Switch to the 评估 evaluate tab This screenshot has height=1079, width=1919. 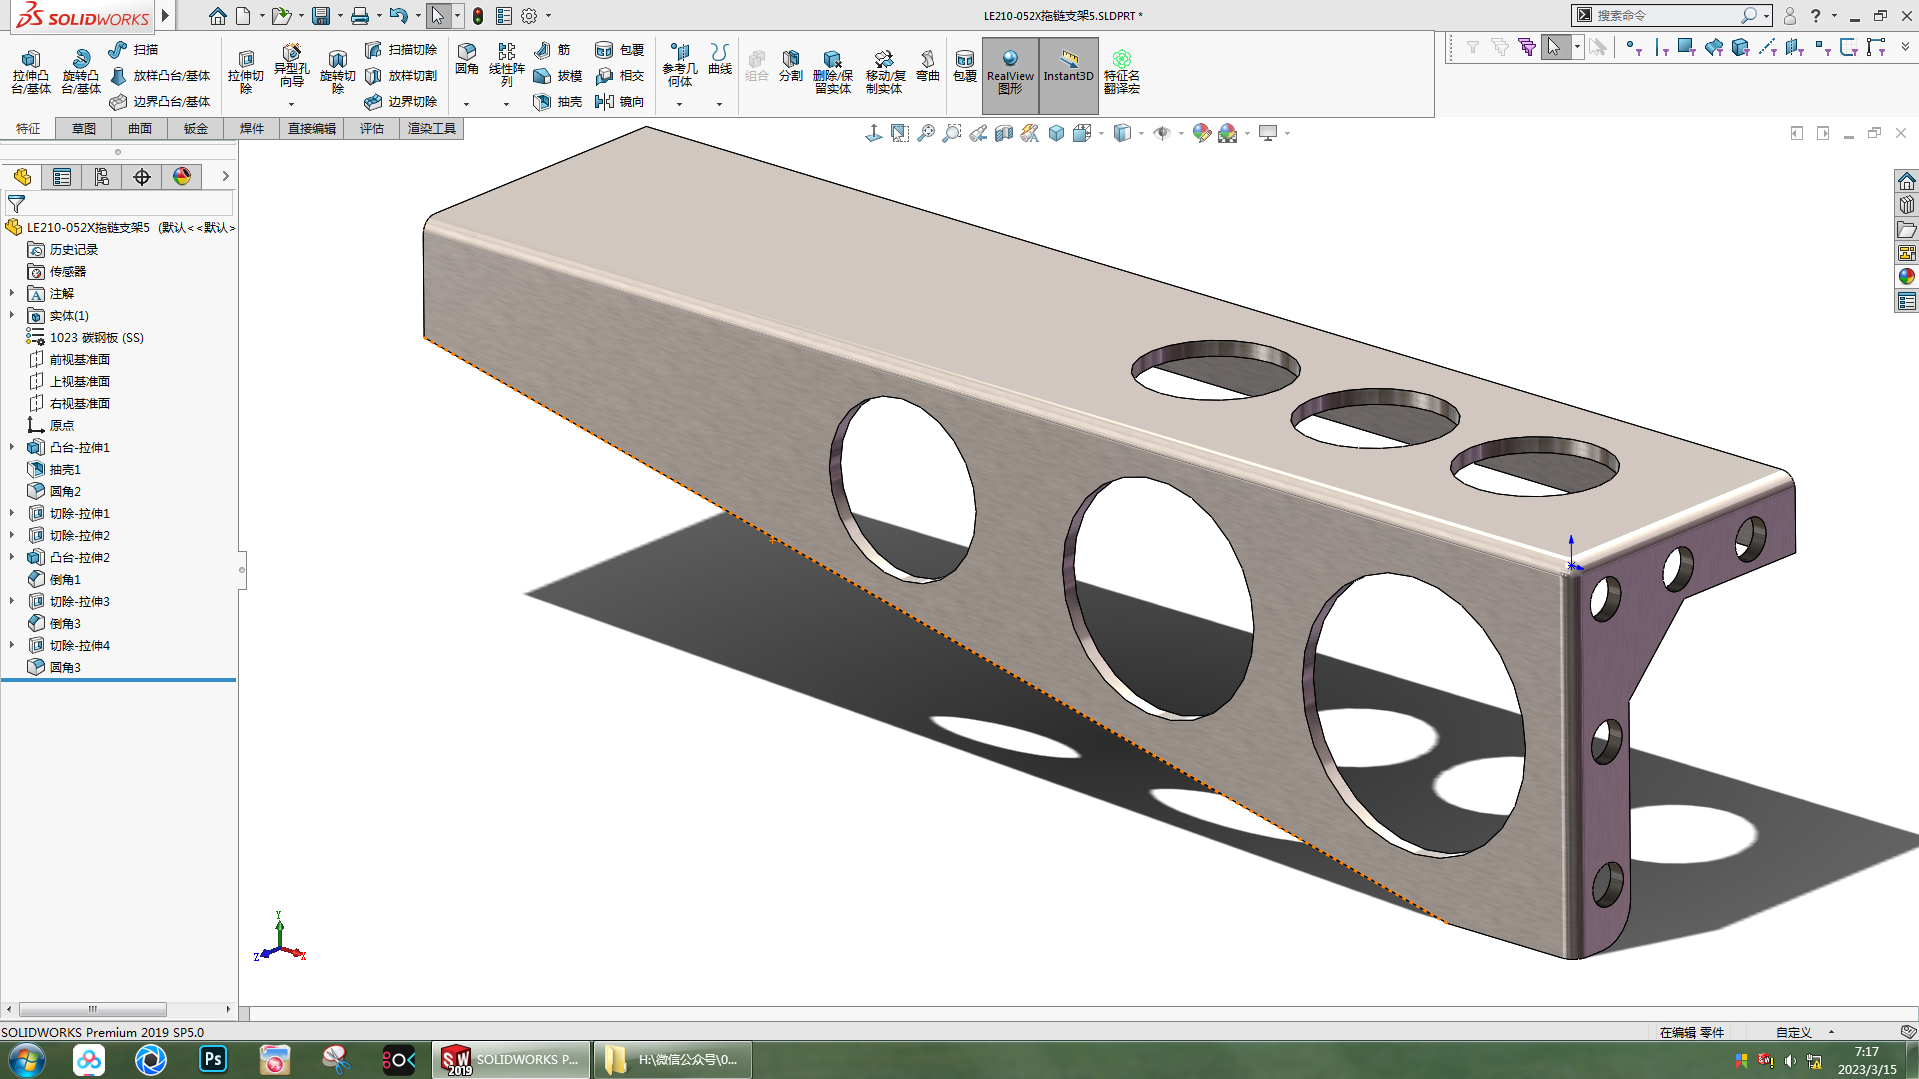coord(372,128)
